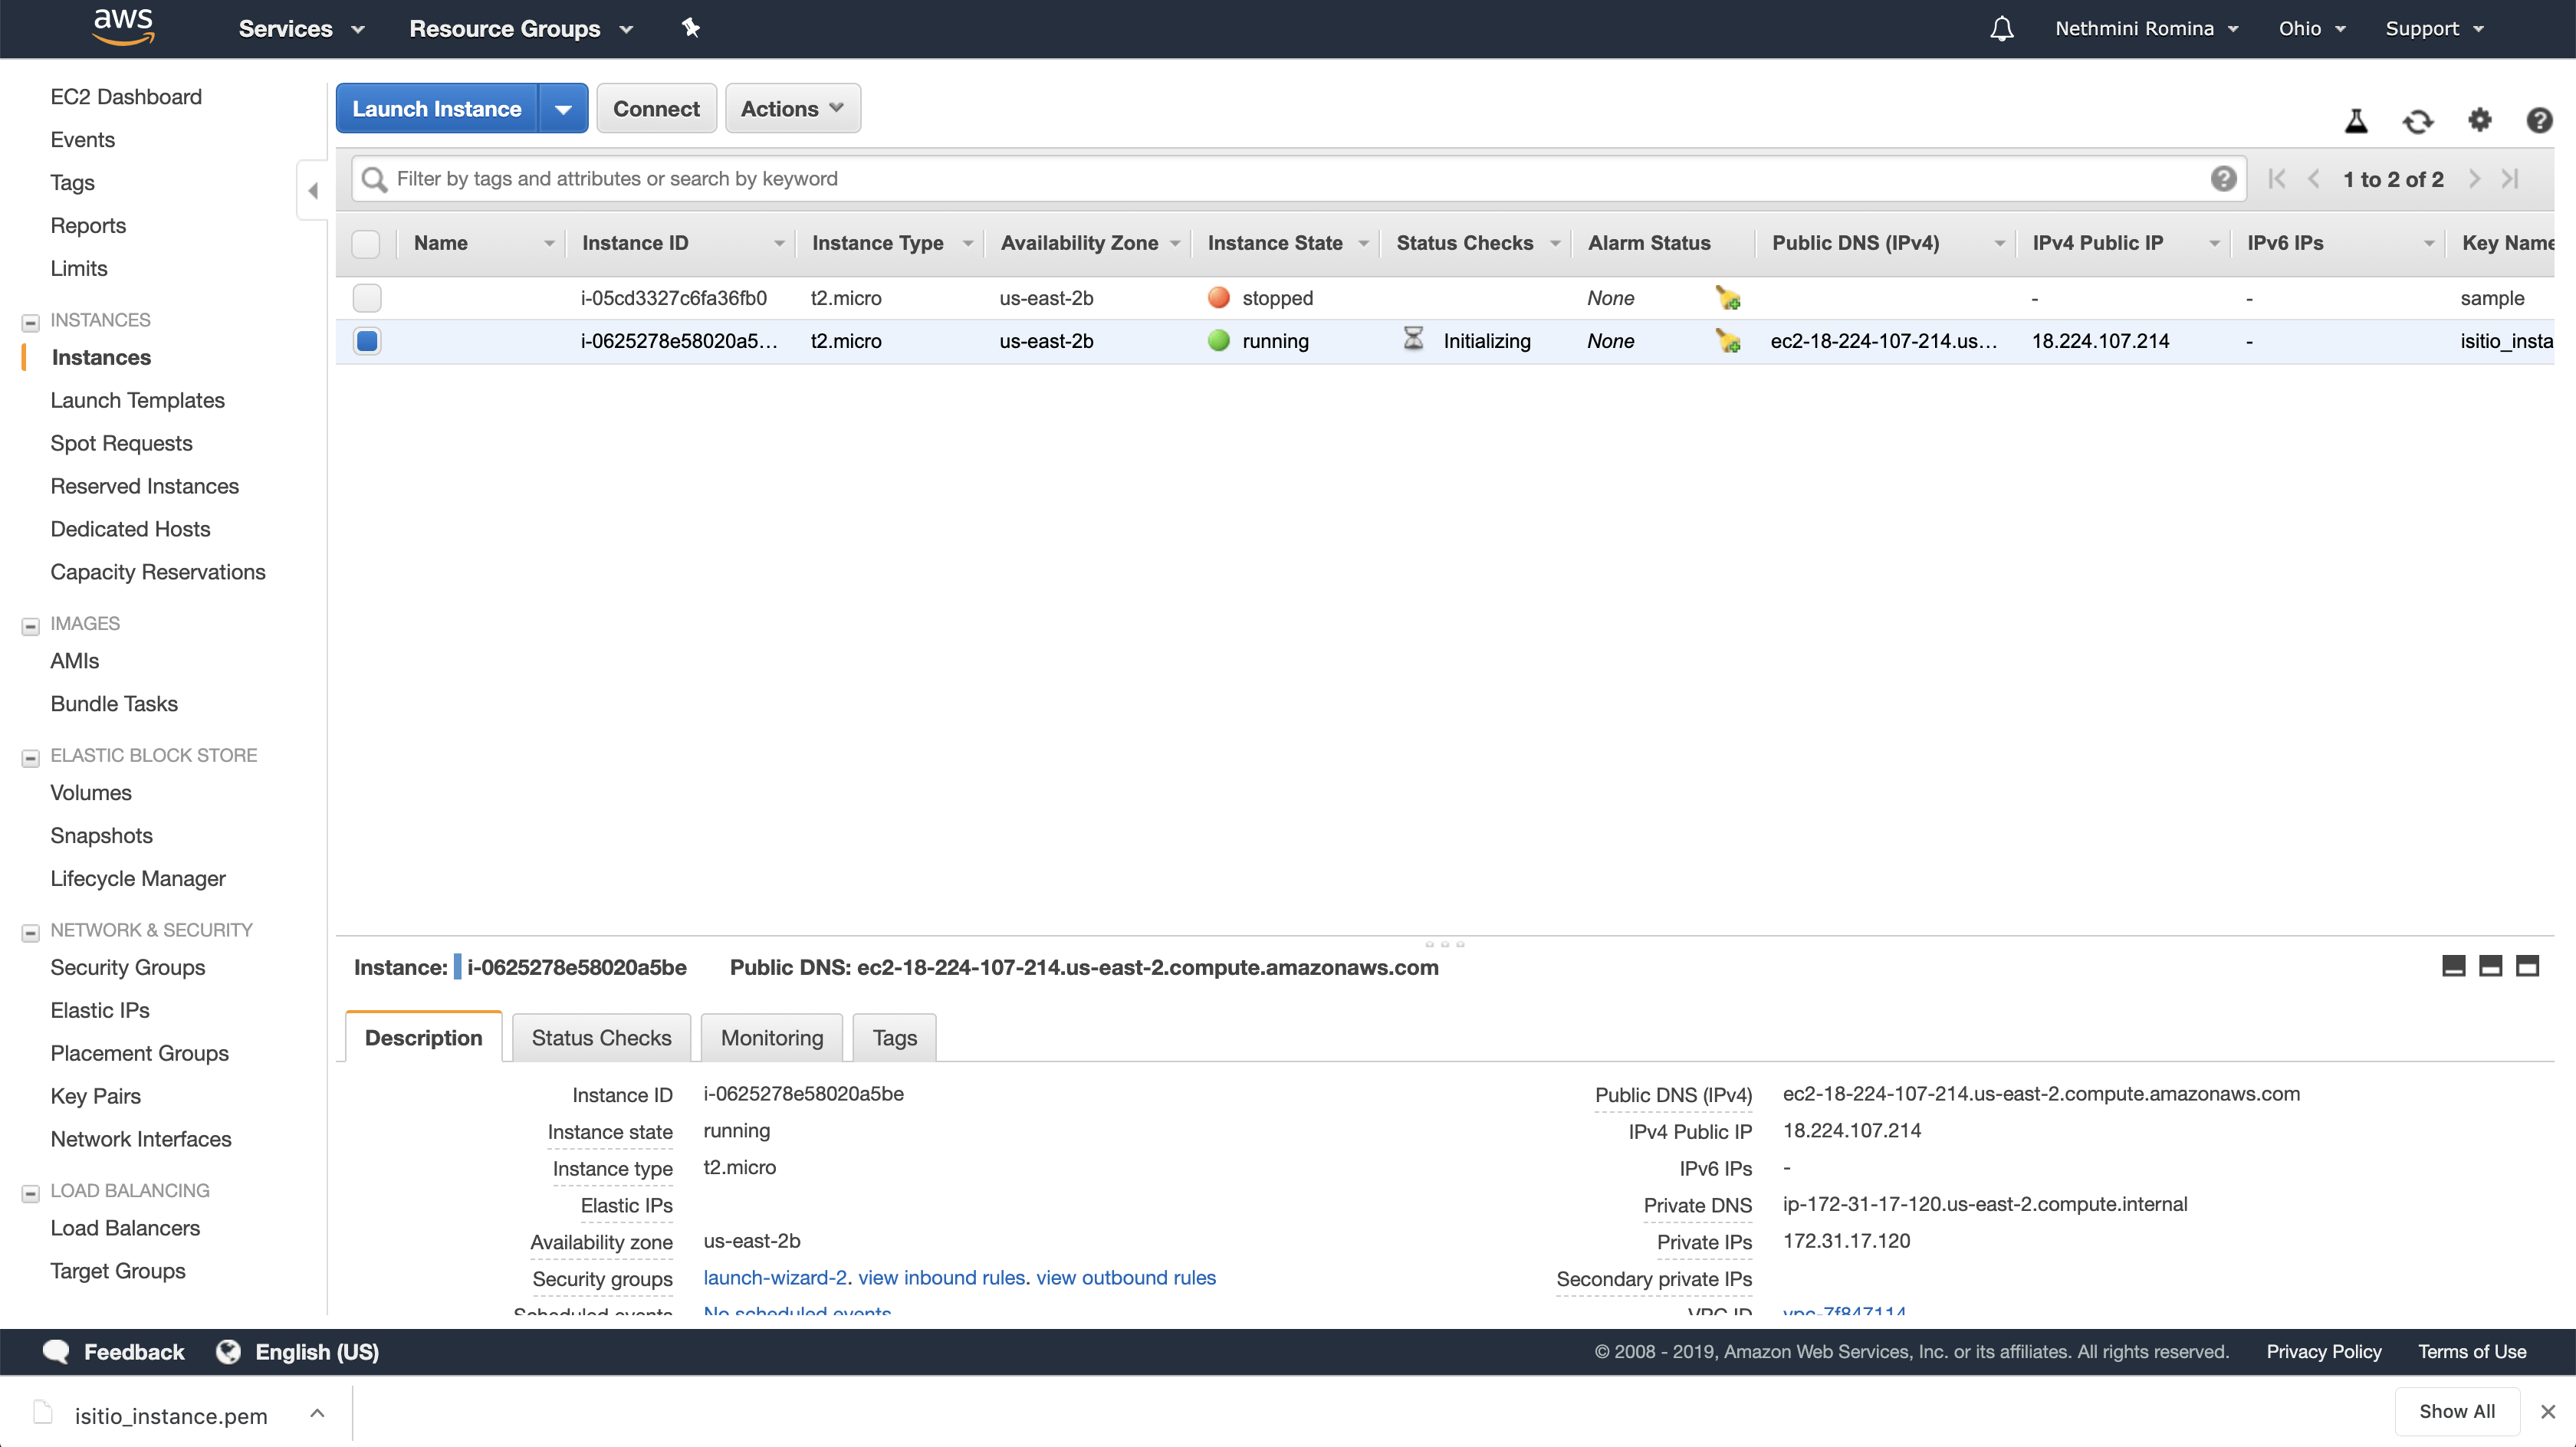Open the Actions dropdown
Viewport: 2576px width, 1447px height.
[x=792, y=108]
